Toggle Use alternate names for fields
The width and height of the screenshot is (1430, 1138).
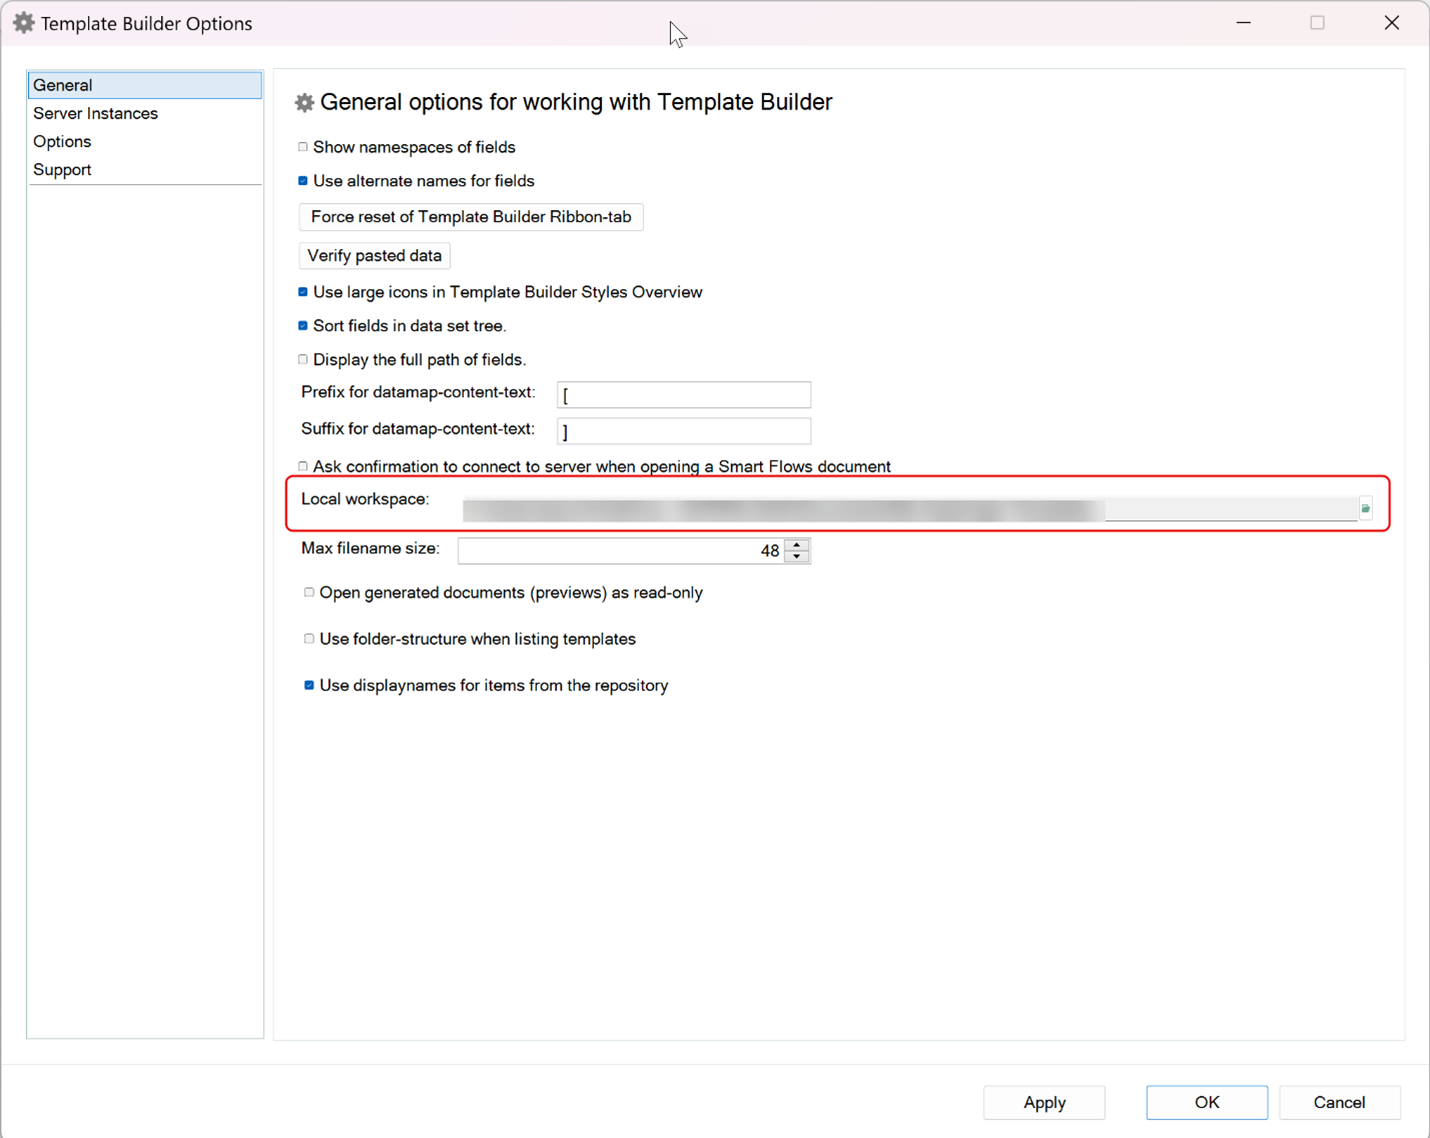pos(303,181)
